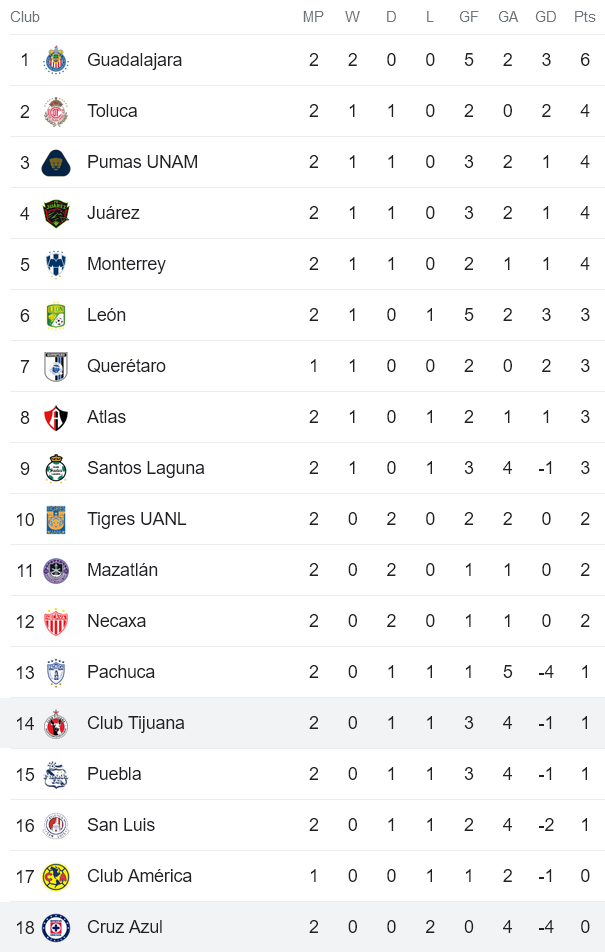Viewport: 605px width, 952px height.
Task: Click the Pumas UNAM puma logo
Action: pyautogui.click(x=57, y=162)
